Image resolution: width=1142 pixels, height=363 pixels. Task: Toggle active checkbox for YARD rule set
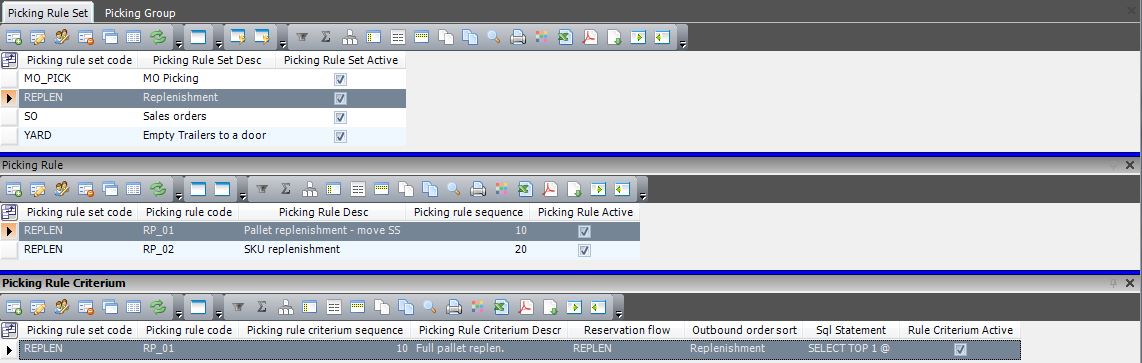(x=340, y=136)
